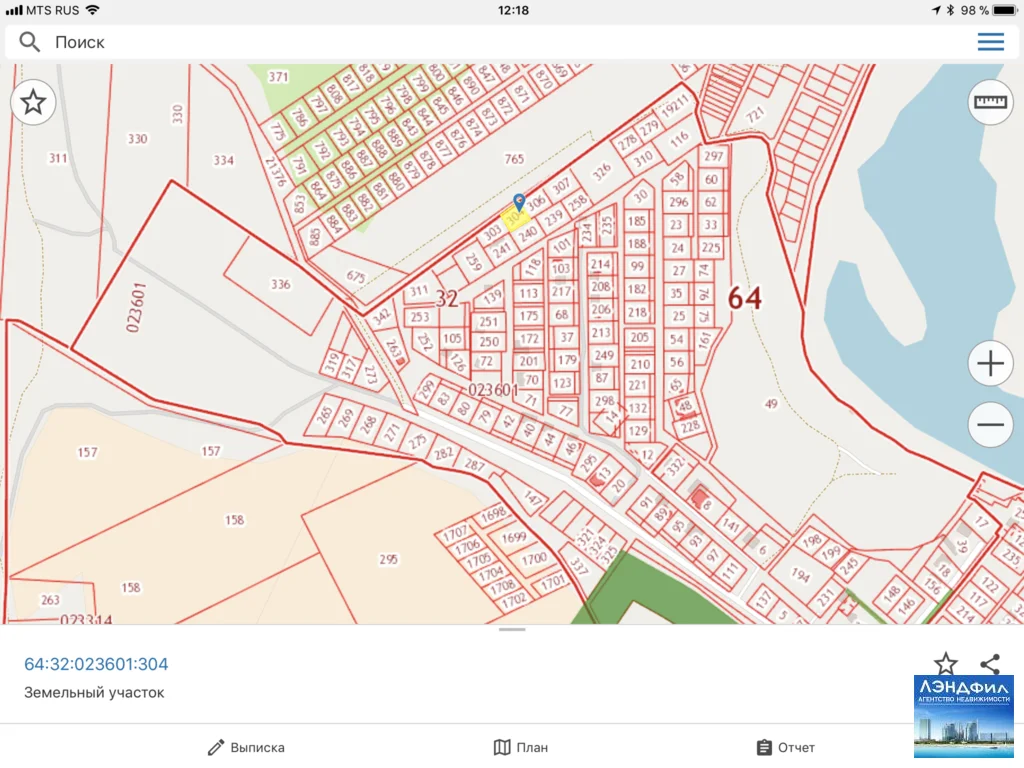Select parcel 675 on the map
Viewport: 1024px width, 768px height.
[355, 276]
